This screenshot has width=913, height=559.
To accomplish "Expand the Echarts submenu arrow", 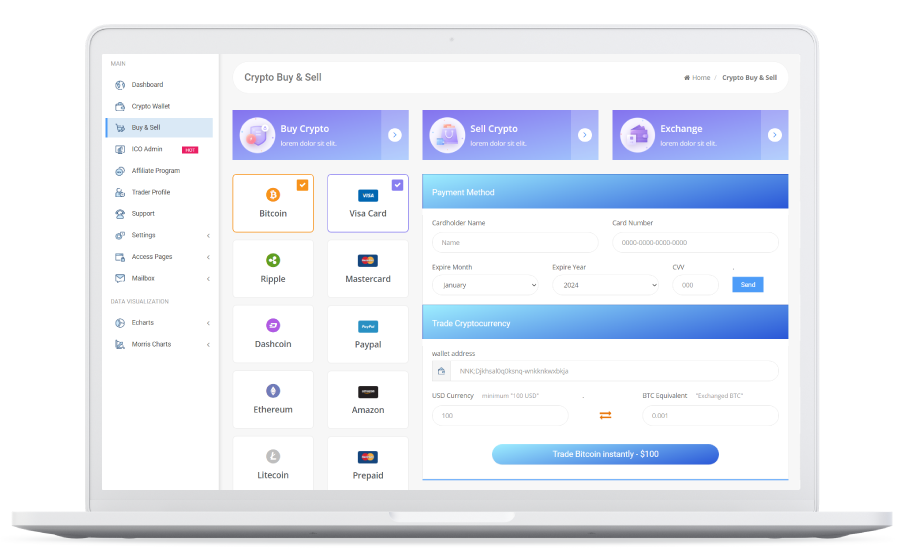I will [208, 323].
